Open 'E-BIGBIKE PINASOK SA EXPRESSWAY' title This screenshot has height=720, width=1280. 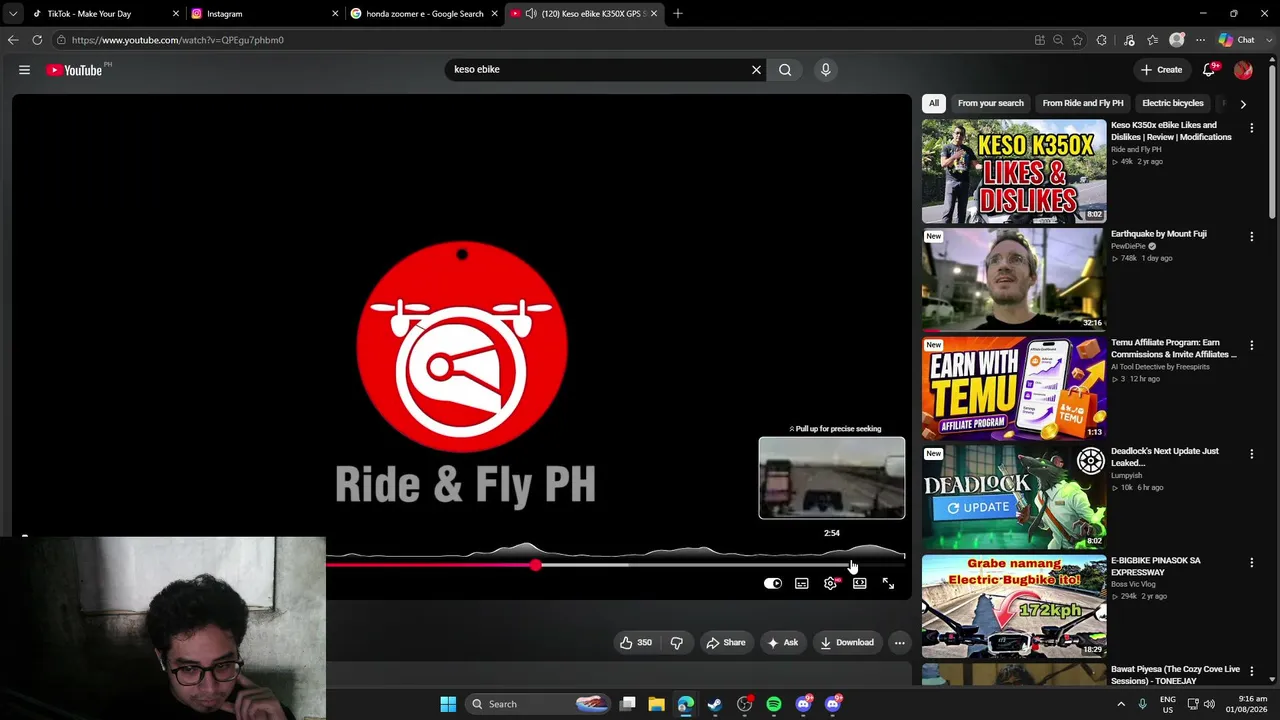pos(1156,566)
